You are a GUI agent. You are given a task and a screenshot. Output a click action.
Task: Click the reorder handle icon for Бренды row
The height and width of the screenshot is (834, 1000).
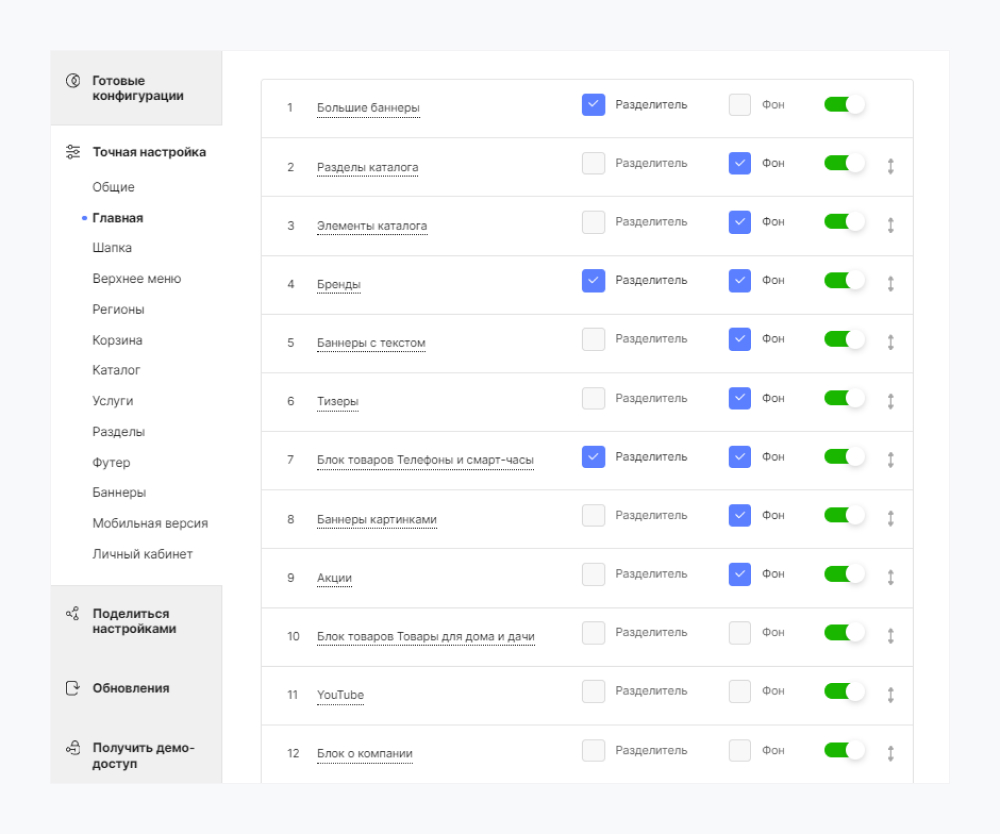tap(890, 284)
